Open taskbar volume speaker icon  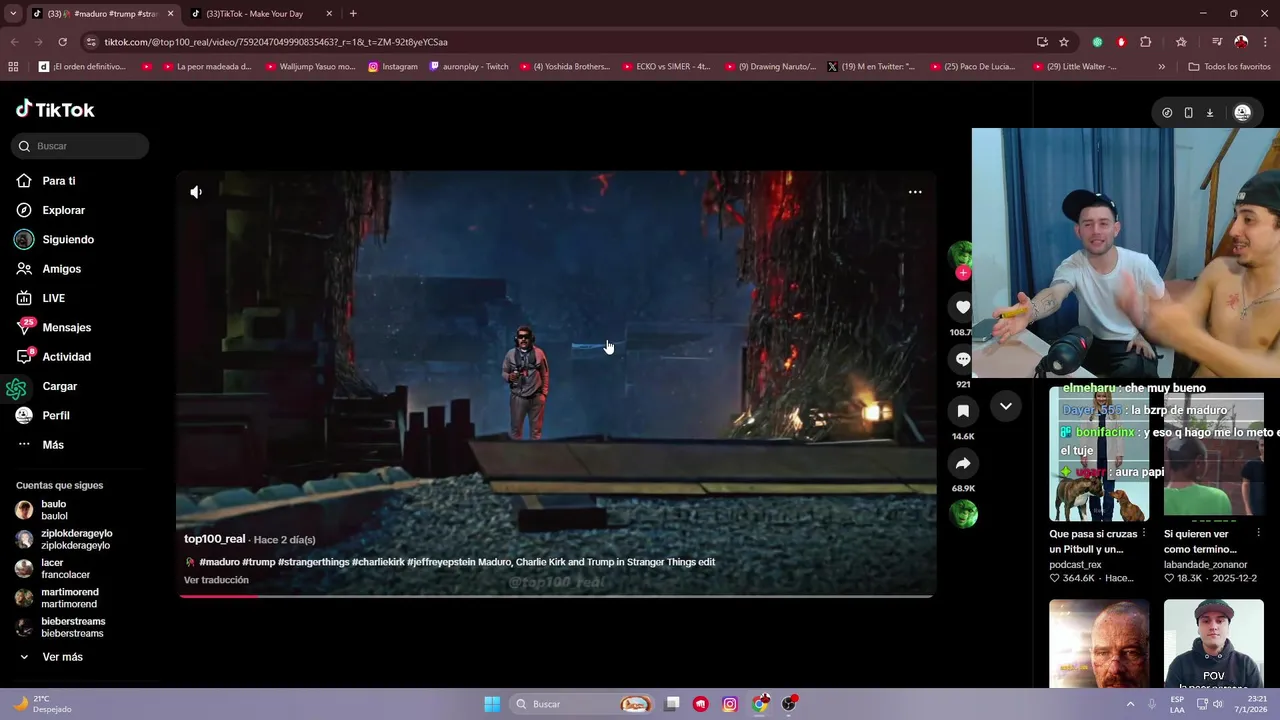pos(1218,704)
